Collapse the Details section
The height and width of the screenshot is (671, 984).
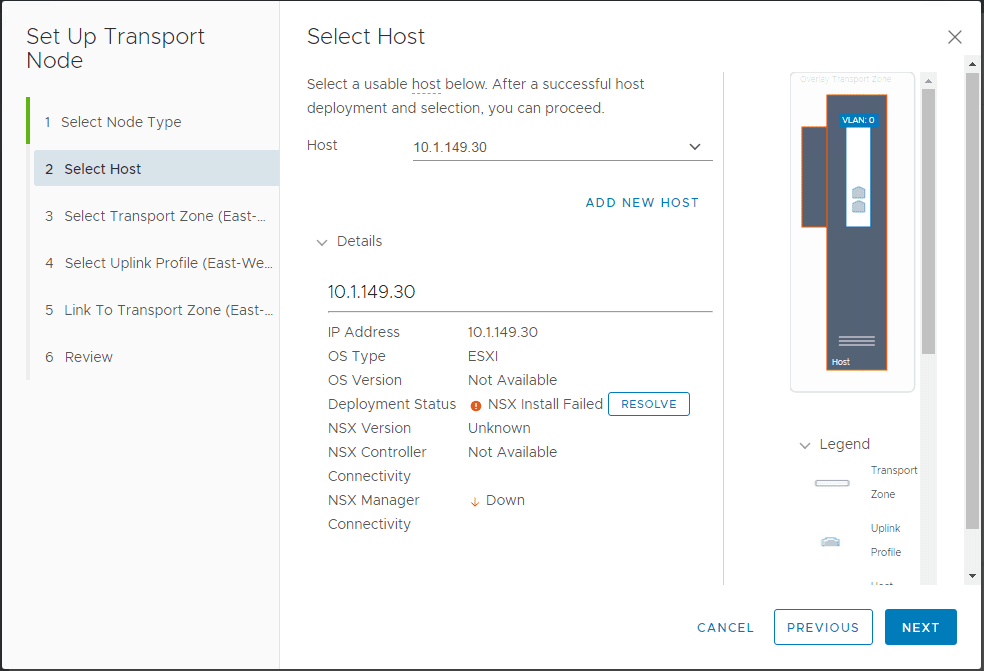point(322,241)
